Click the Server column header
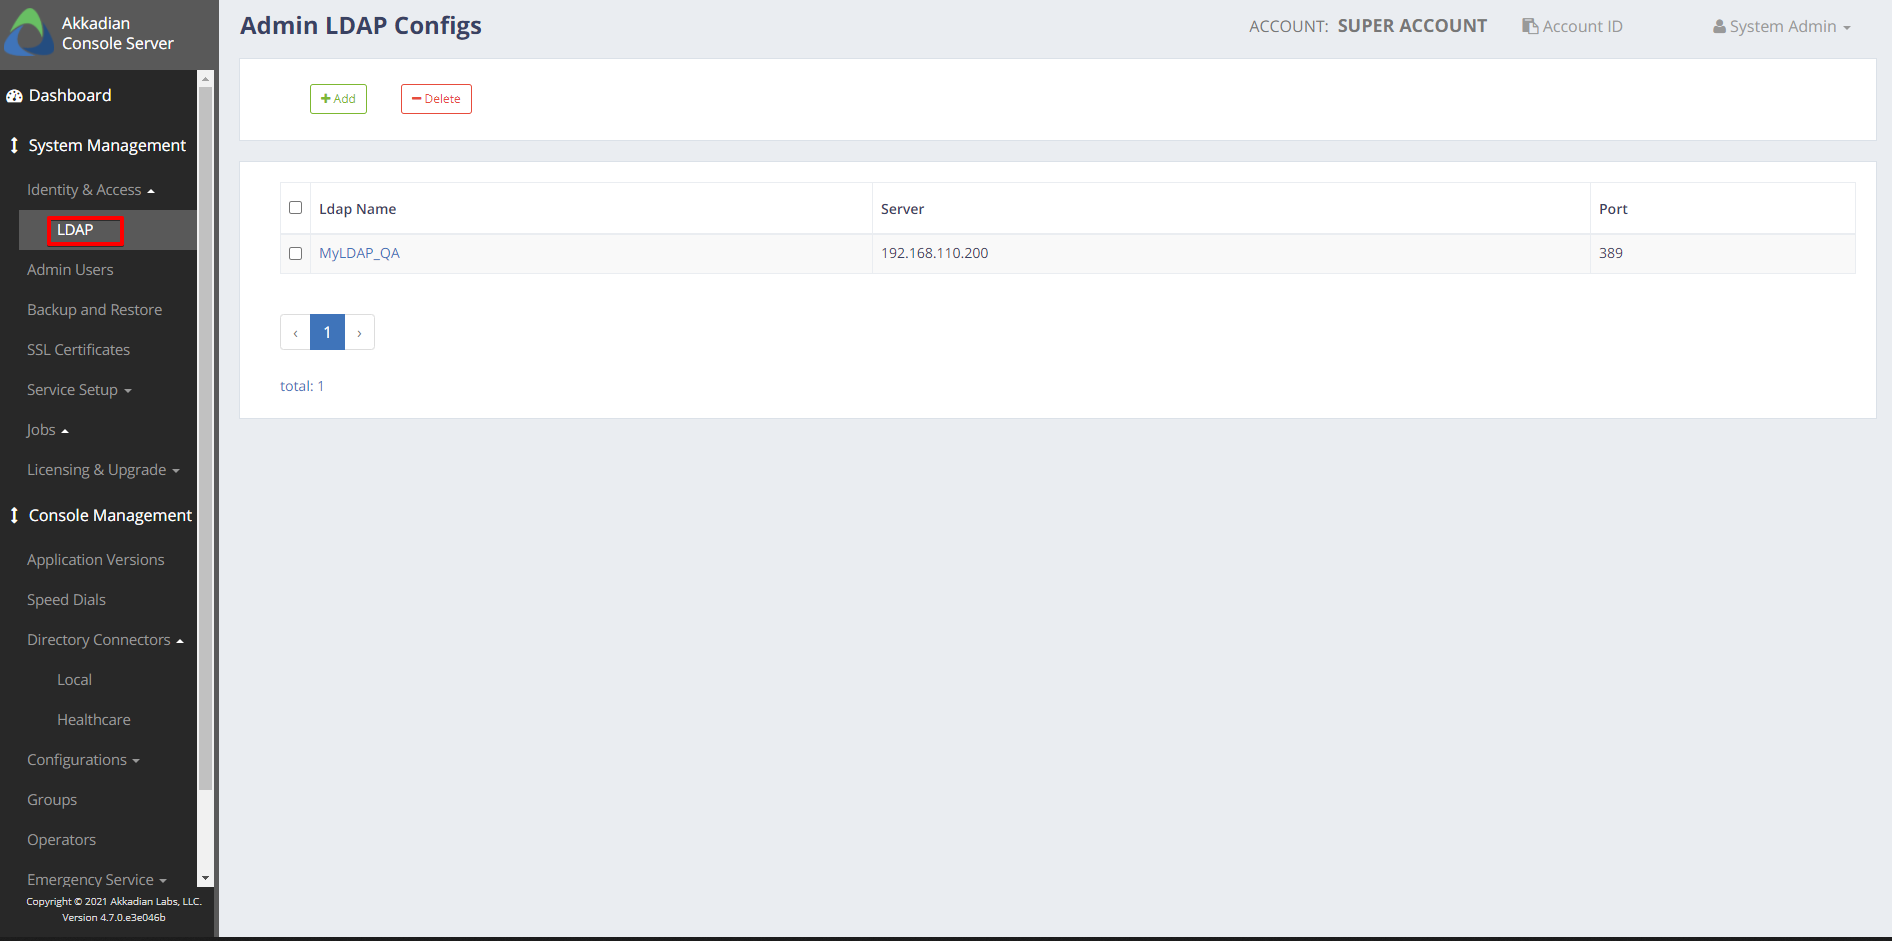The image size is (1892, 941). [x=902, y=209]
